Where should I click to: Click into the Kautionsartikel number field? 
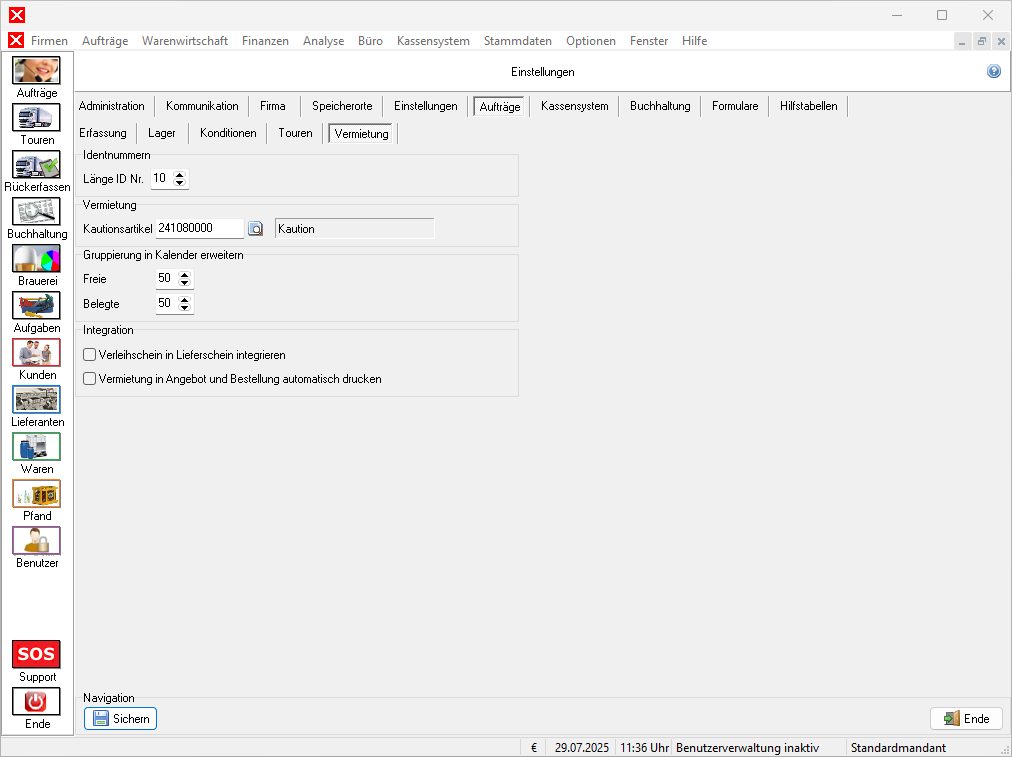pyautogui.click(x=199, y=229)
